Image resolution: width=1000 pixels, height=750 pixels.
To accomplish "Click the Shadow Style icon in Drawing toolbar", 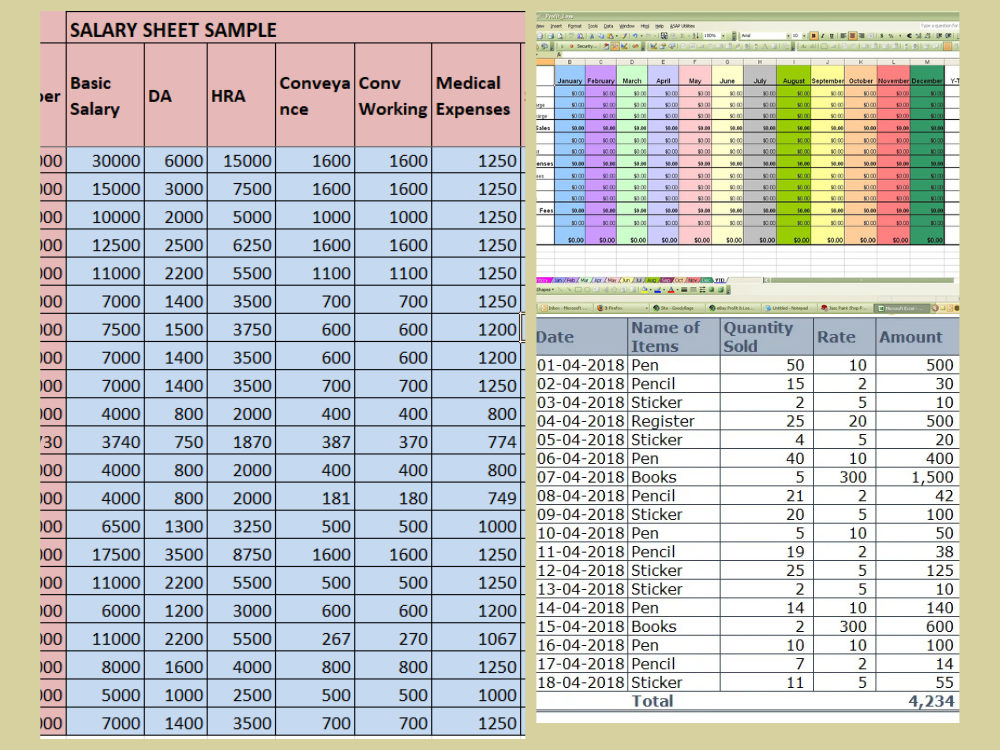I will point(712,290).
